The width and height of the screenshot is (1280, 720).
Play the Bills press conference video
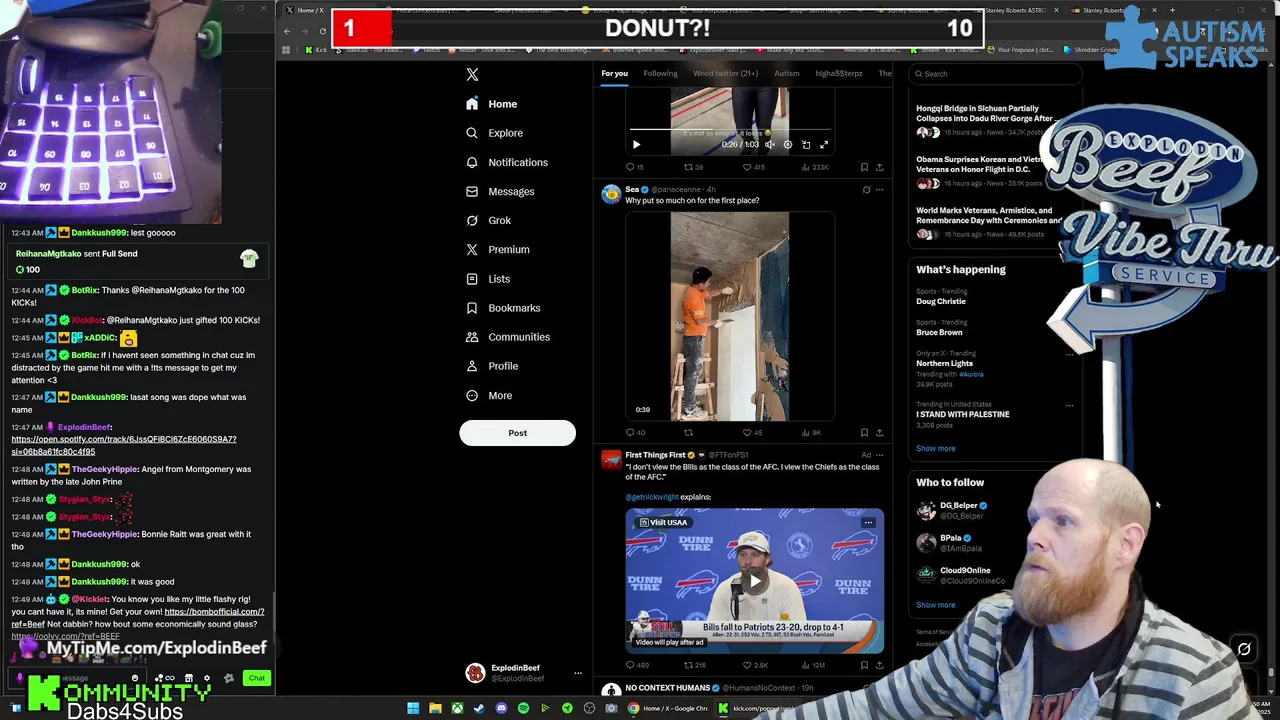(x=755, y=580)
